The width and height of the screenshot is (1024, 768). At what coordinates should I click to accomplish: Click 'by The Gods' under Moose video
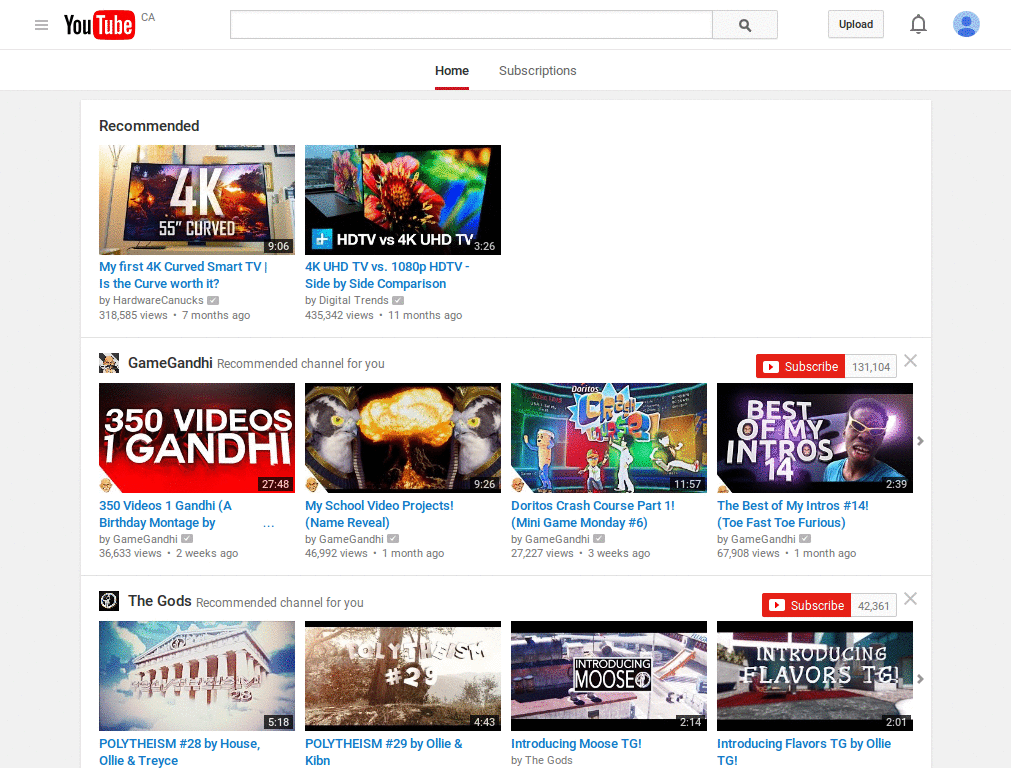tap(541, 760)
